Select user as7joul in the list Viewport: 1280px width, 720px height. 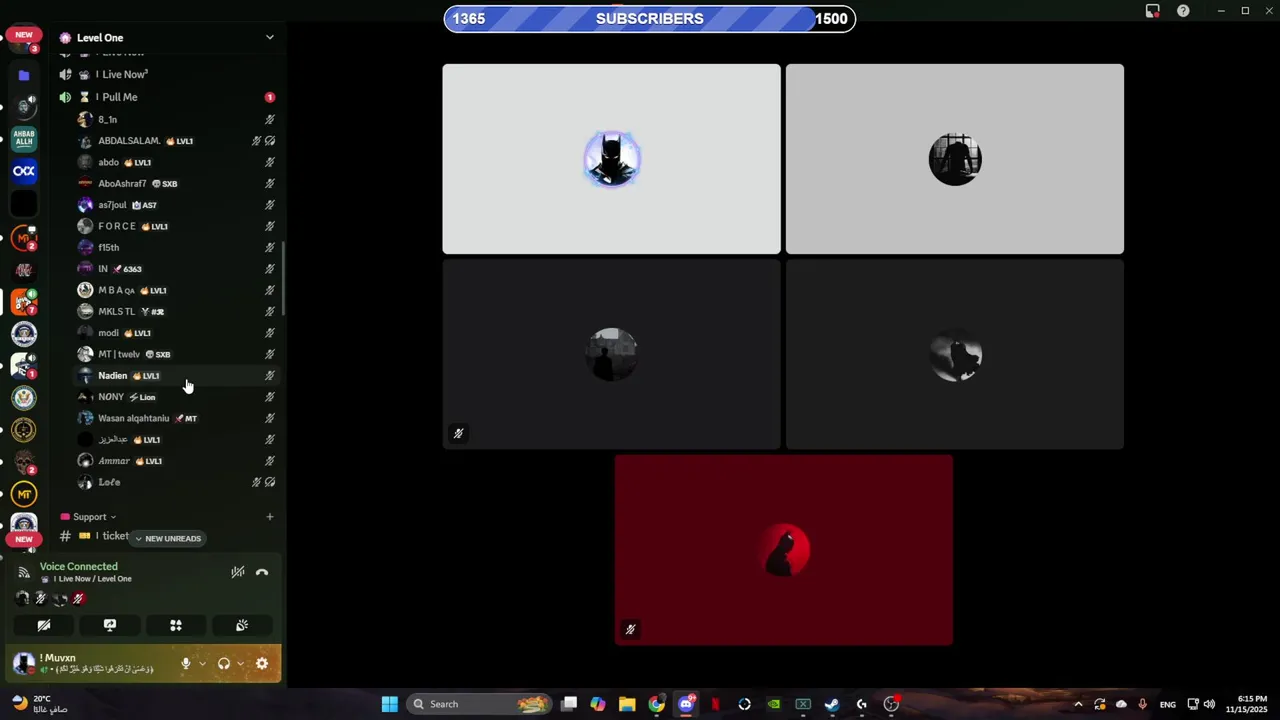tap(176, 205)
